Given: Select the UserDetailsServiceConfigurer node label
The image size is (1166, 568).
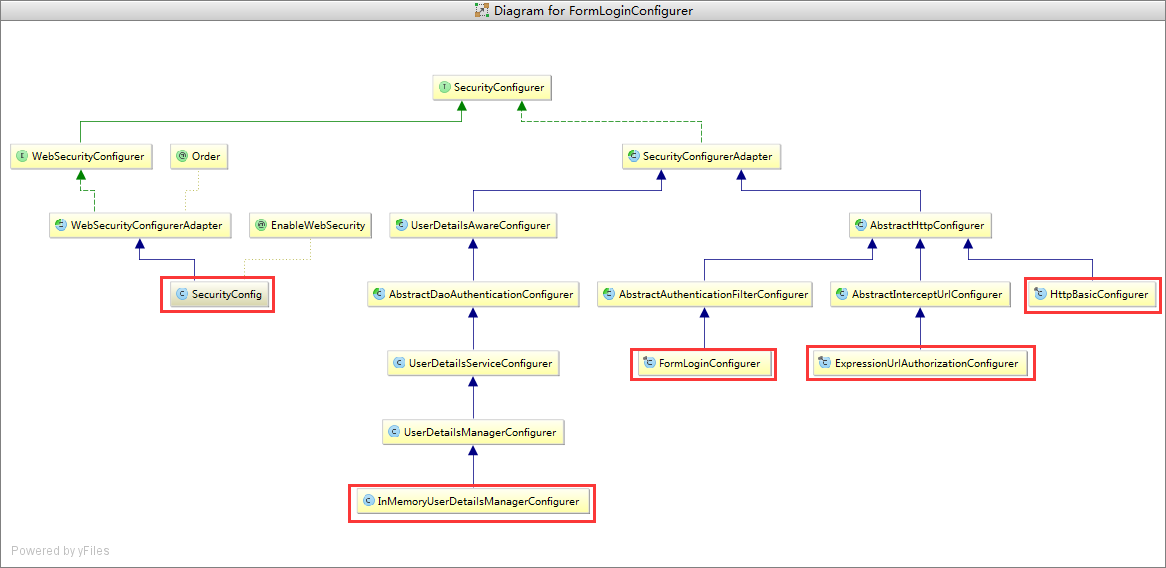Looking at the screenshot, I should click(x=480, y=364).
